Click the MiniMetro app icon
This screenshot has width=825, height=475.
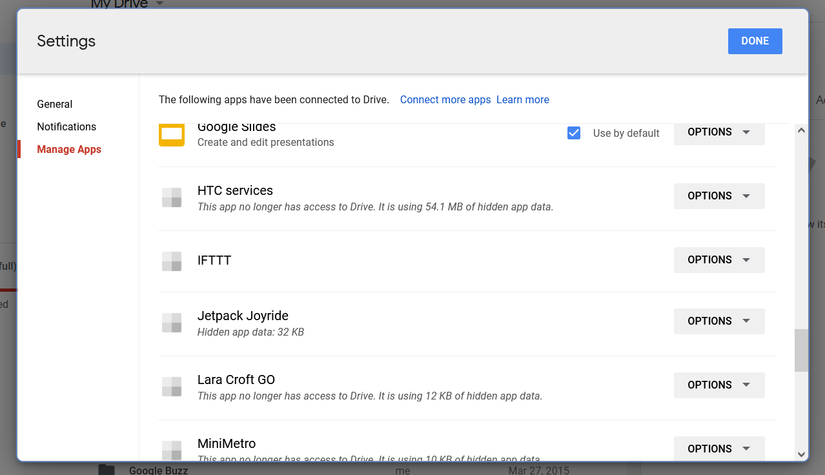171,449
